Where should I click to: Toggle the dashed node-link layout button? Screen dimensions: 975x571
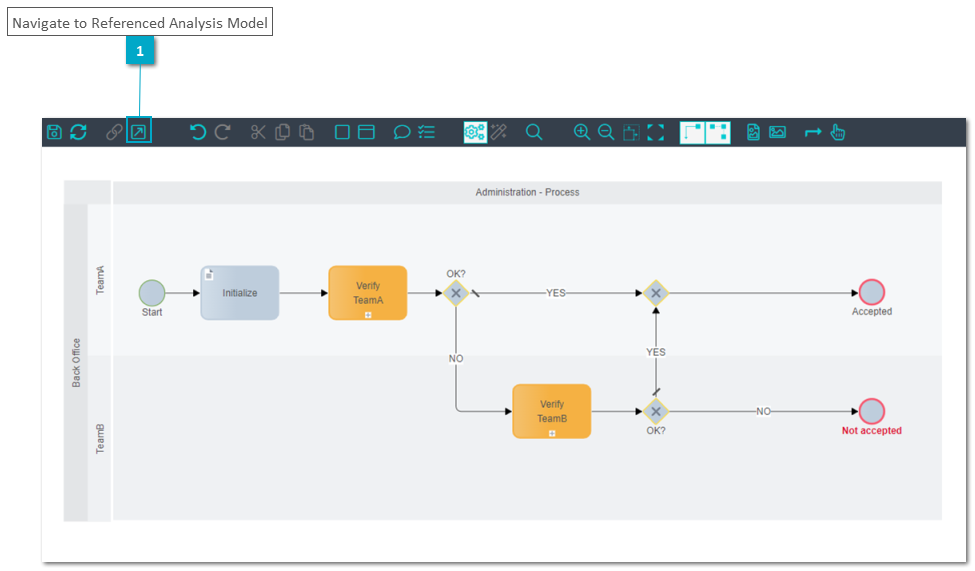click(718, 132)
